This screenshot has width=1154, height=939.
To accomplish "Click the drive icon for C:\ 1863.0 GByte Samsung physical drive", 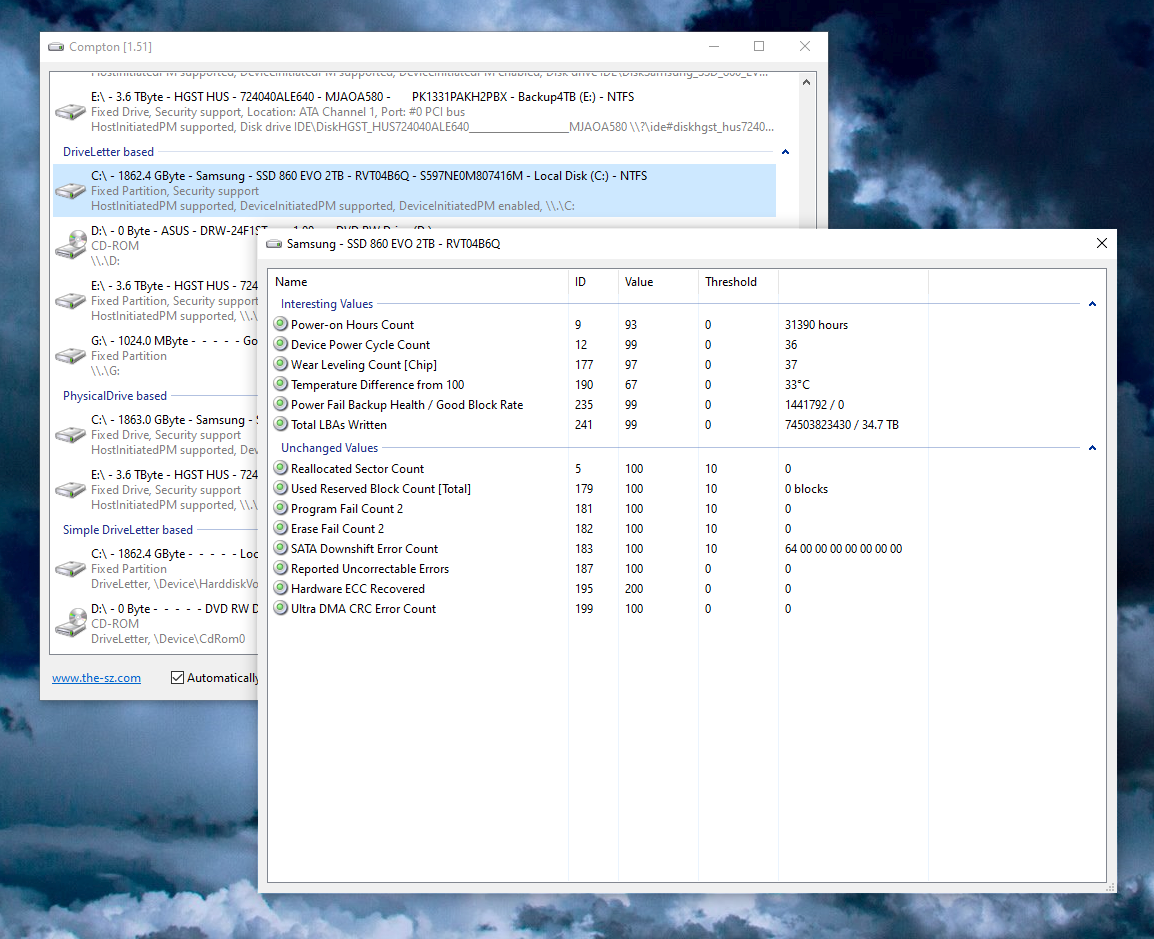I will point(71,435).
